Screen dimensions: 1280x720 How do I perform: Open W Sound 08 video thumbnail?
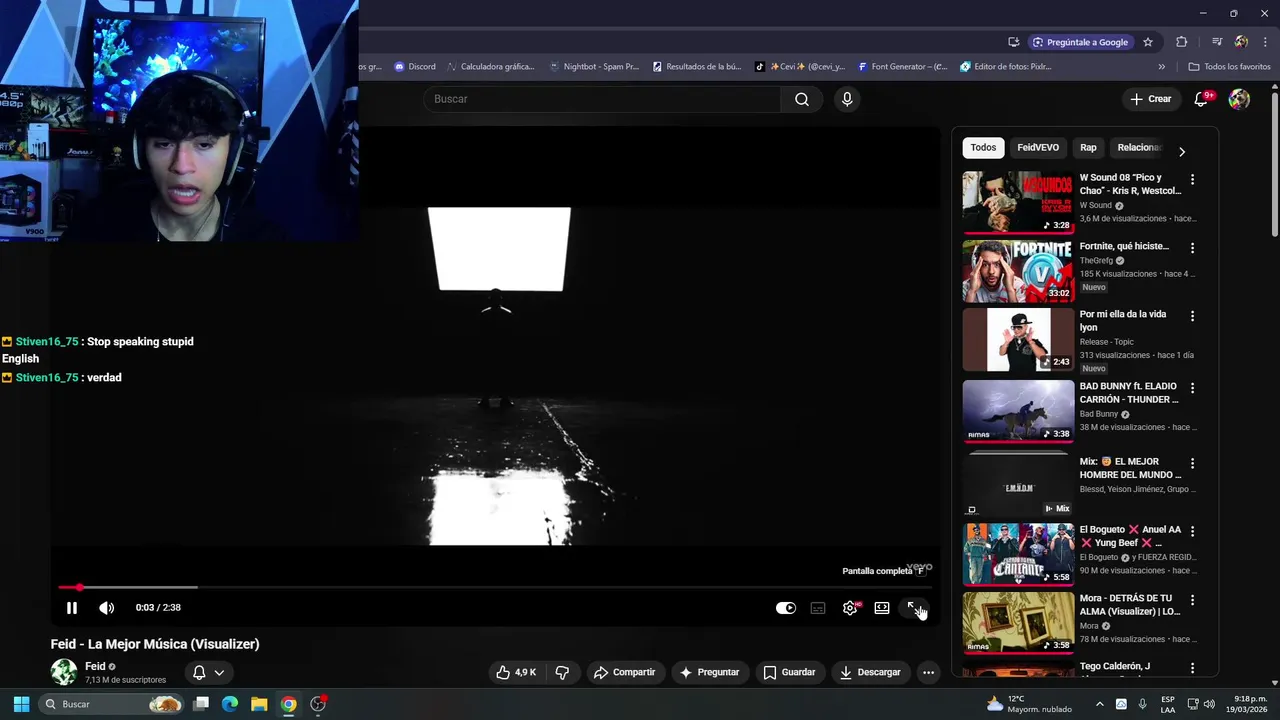(1018, 202)
